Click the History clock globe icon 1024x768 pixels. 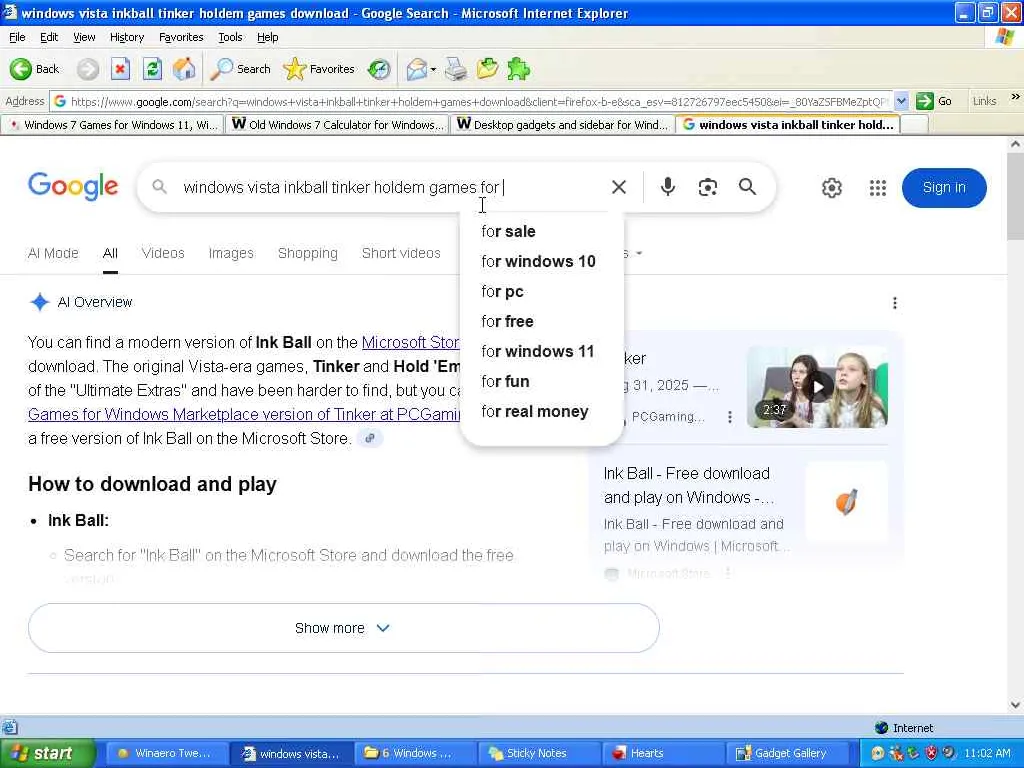tap(379, 69)
